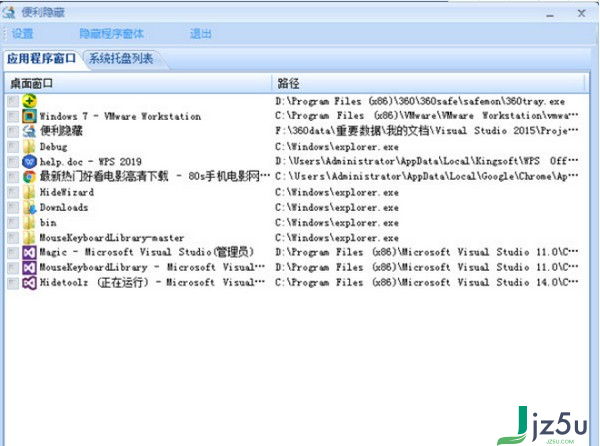Select the help.doc - WPS 2019 entry
The width and height of the screenshot is (600, 446).
(x=91, y=162)
